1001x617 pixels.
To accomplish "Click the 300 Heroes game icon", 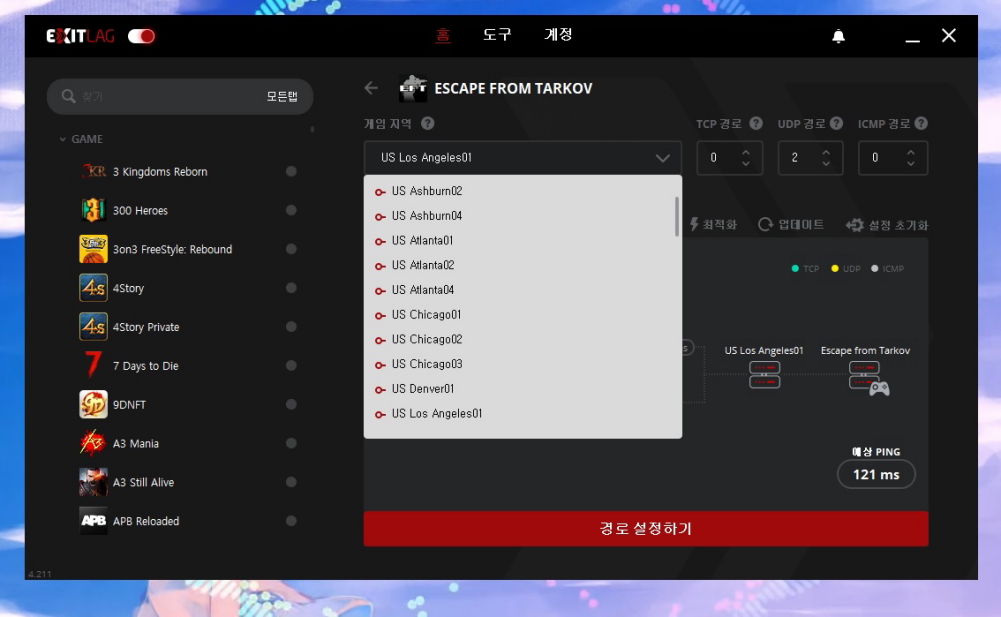I will coord(93,210).
